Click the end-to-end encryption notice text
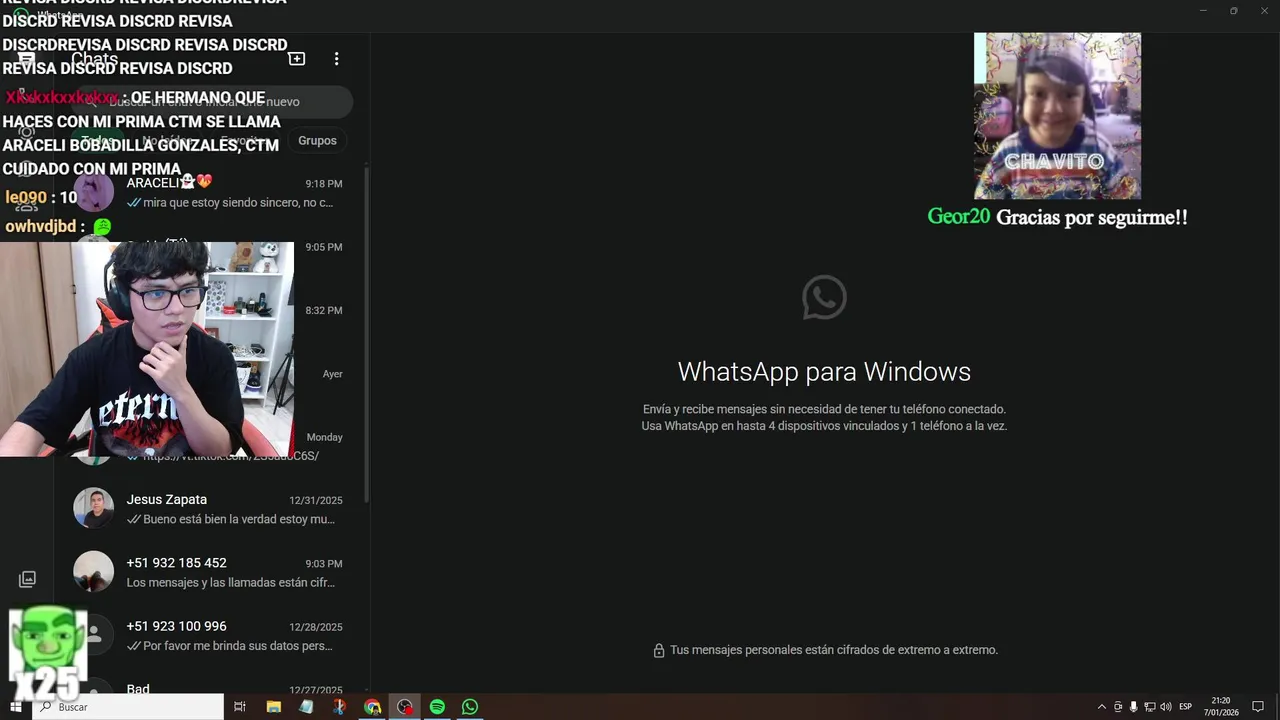 coord(834,650)
